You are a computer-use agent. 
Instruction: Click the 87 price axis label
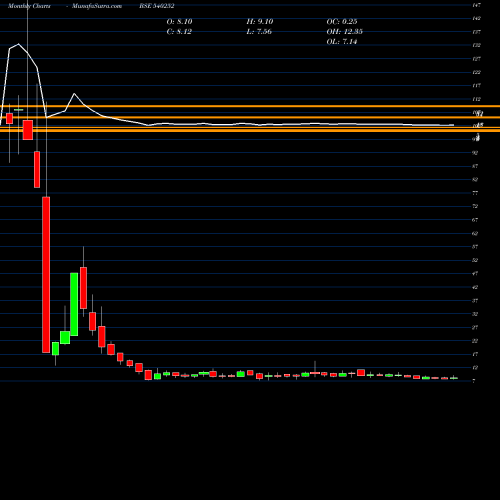pos(475,166)
